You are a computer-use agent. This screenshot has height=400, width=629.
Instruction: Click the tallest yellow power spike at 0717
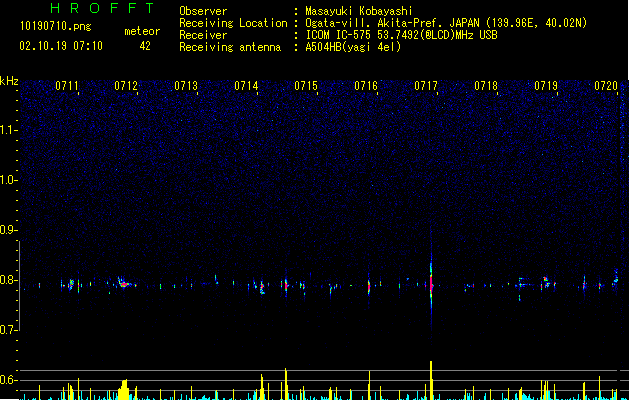point(431,380)
